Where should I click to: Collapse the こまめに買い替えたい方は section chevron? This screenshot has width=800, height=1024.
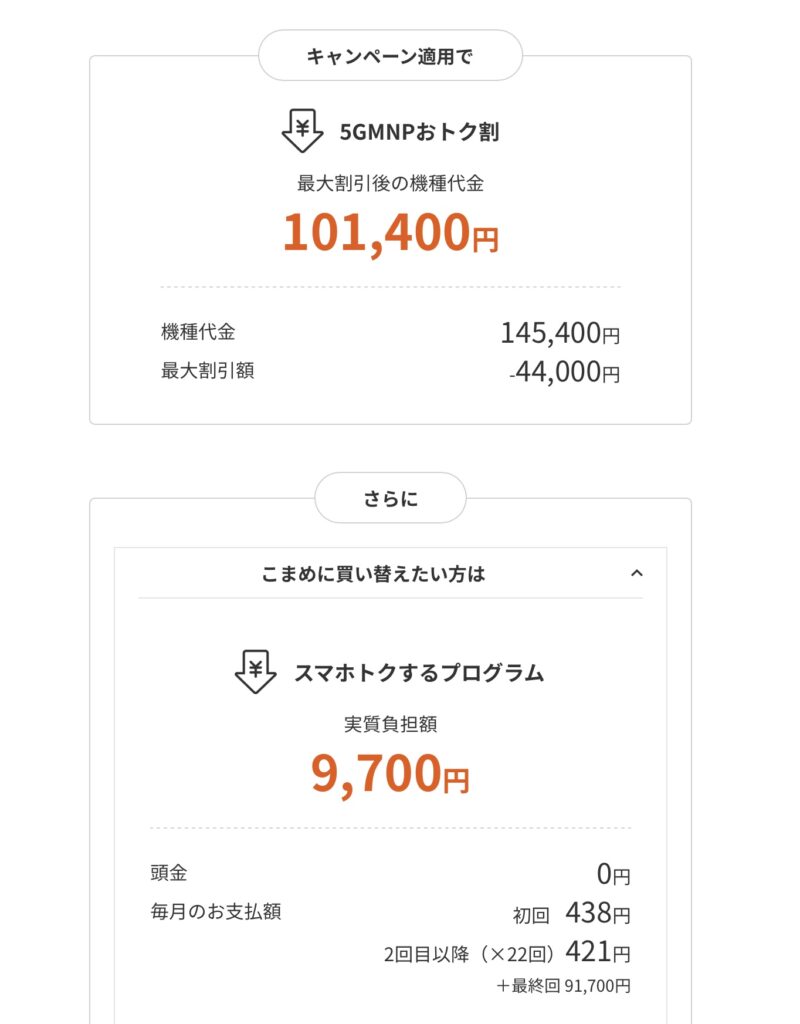coord(637,574)
